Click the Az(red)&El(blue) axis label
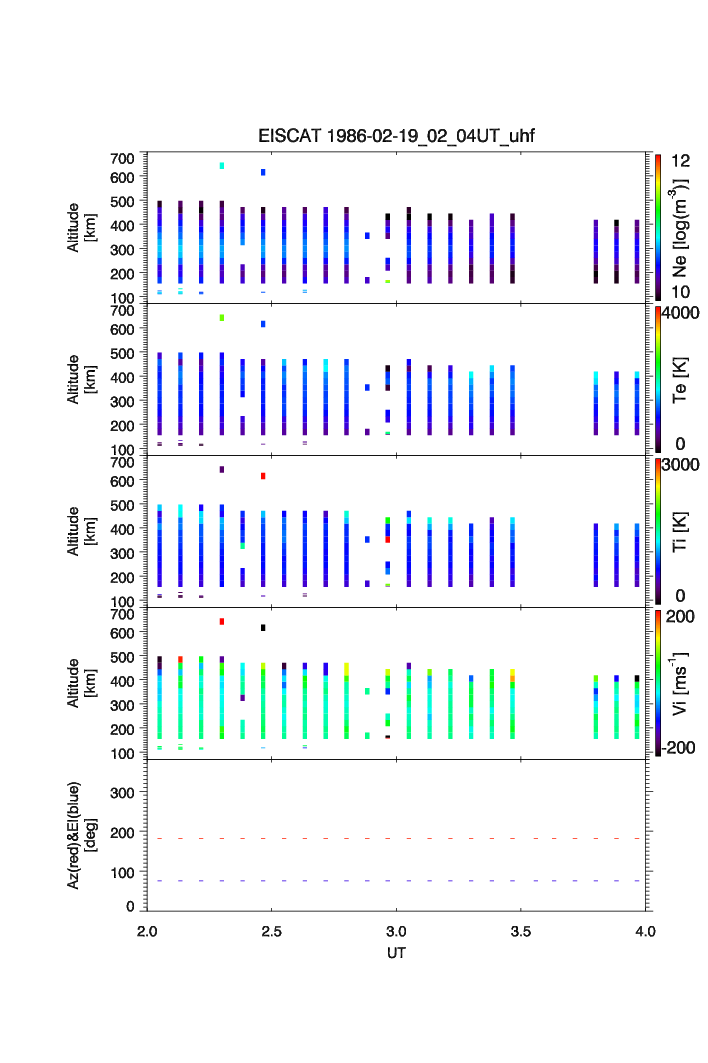Image resolution: width=708 pixels, height=1063 pixels. (81, 834)
